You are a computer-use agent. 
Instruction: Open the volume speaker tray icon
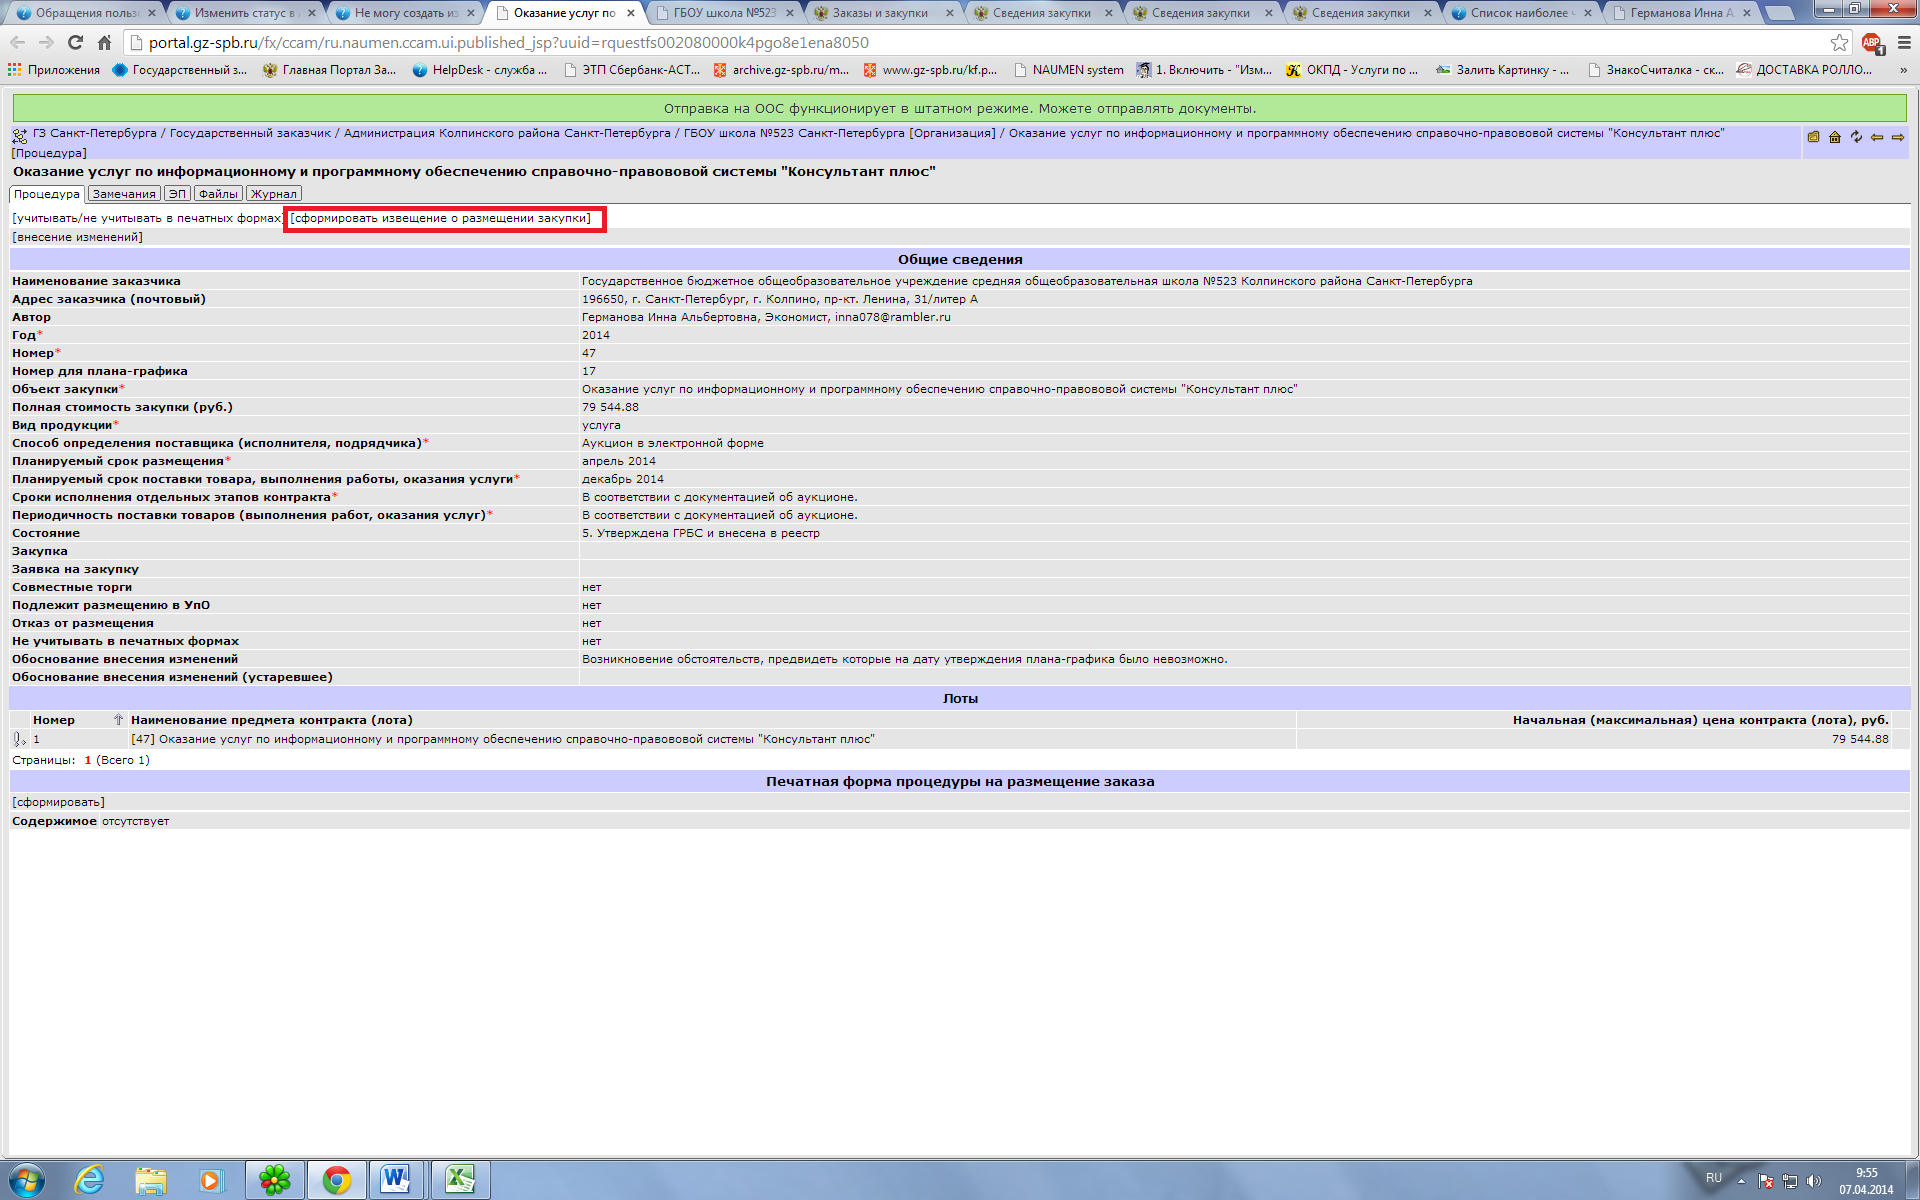coord(1814,1181)
